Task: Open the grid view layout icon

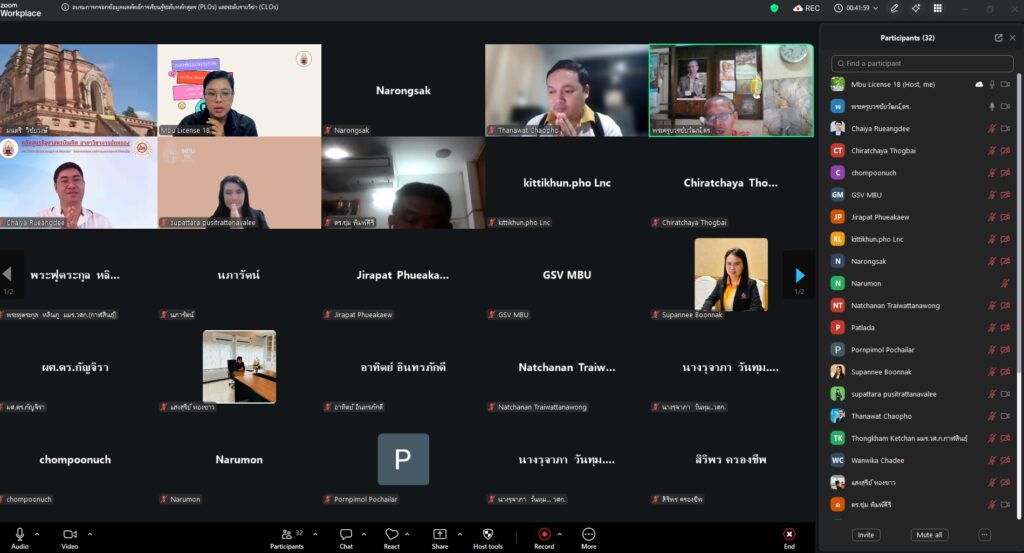Action: point(937,8)
